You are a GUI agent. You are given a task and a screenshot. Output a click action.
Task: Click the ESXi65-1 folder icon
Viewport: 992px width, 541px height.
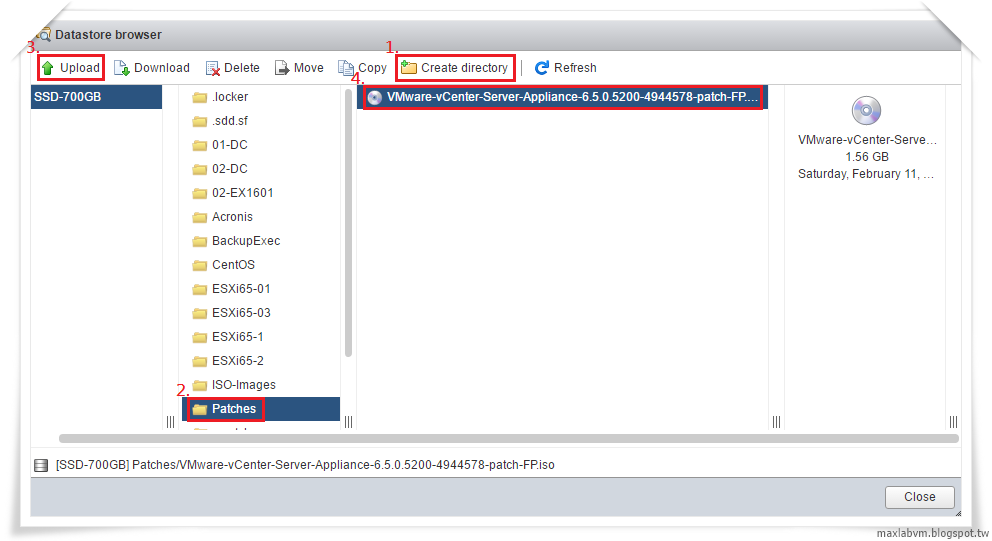click(x=199, y=338)
